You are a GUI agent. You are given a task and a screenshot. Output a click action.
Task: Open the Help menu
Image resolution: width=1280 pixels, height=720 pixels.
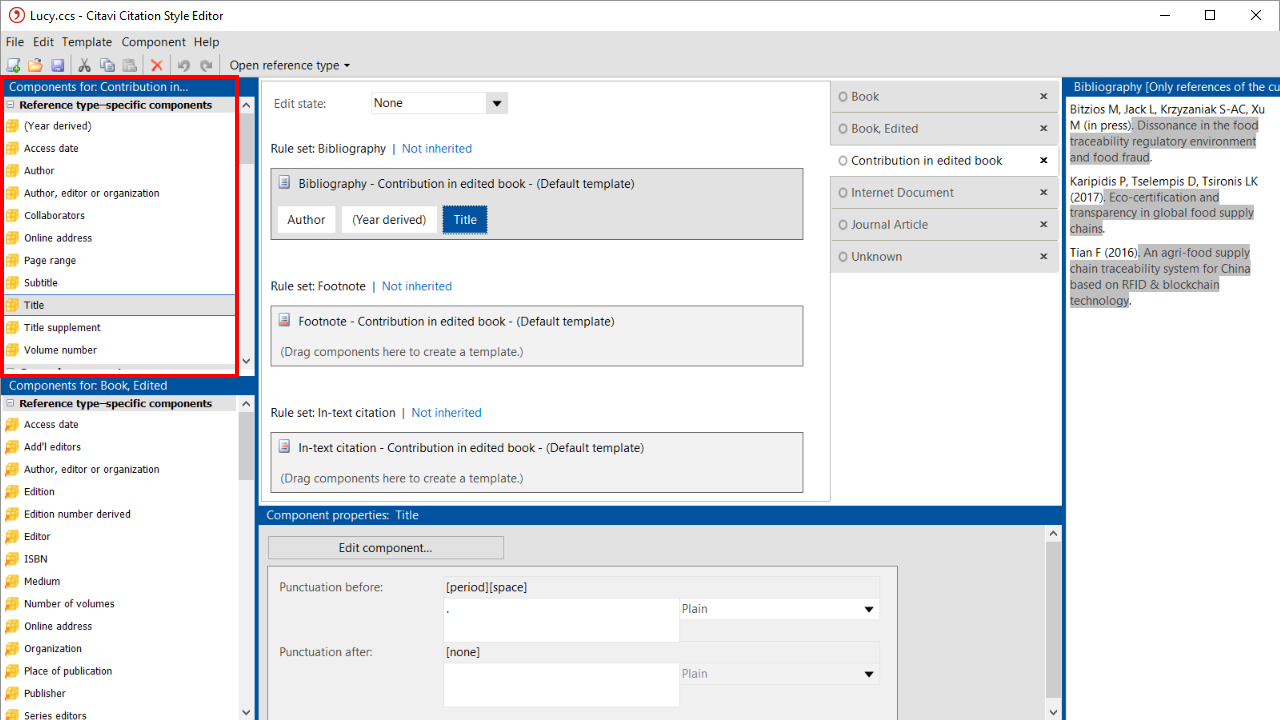[x=207, y=42]
